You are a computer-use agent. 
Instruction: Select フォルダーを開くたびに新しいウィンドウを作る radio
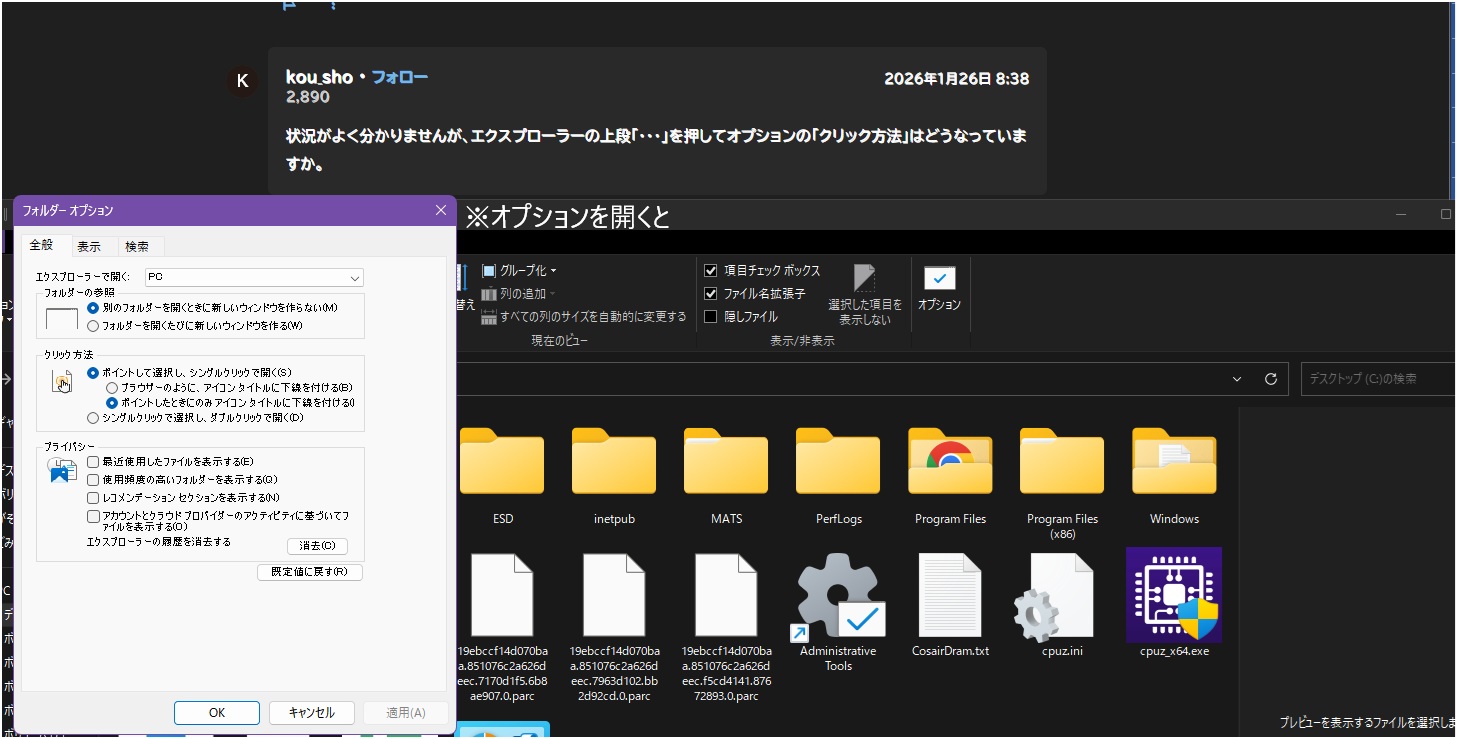click(93, 325)
